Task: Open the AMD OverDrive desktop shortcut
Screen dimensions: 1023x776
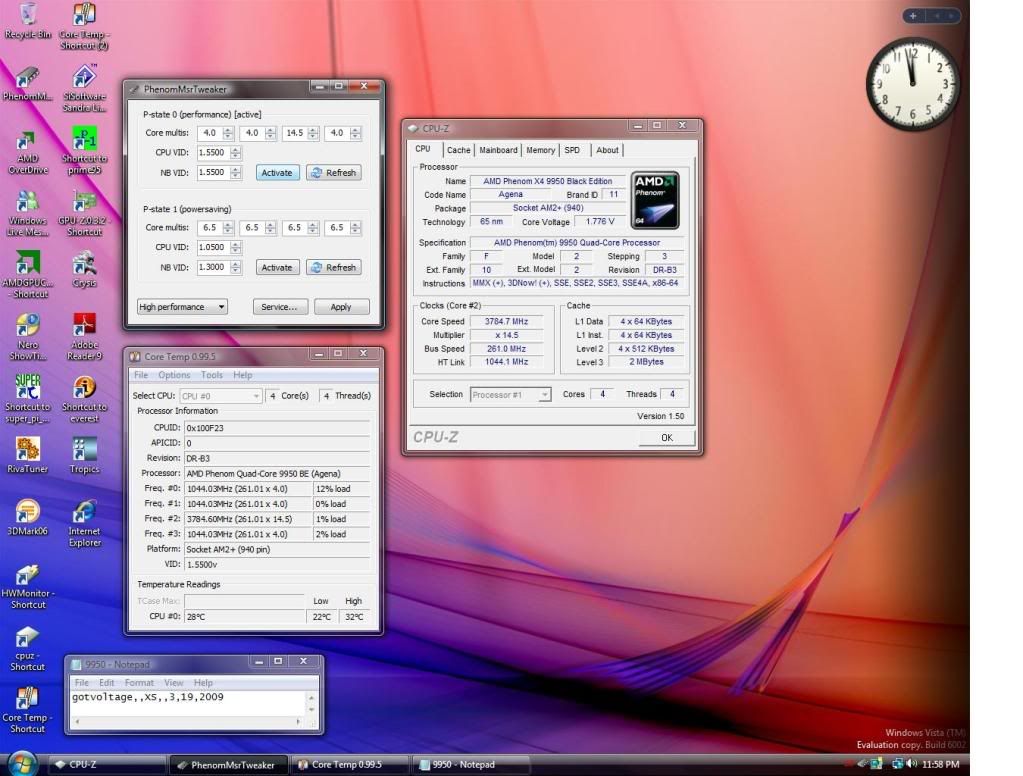Action: 27,142
